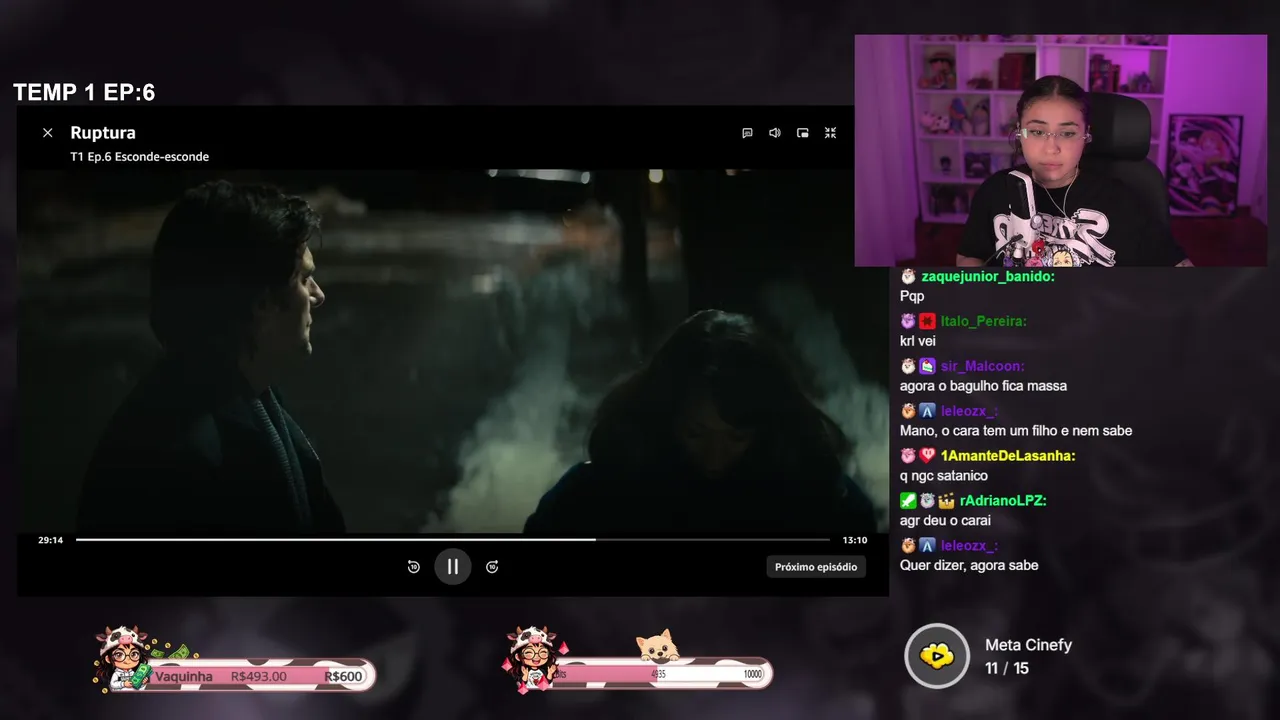
Task: Click the dog peeking over bits bar
Action: pos(658,646)
